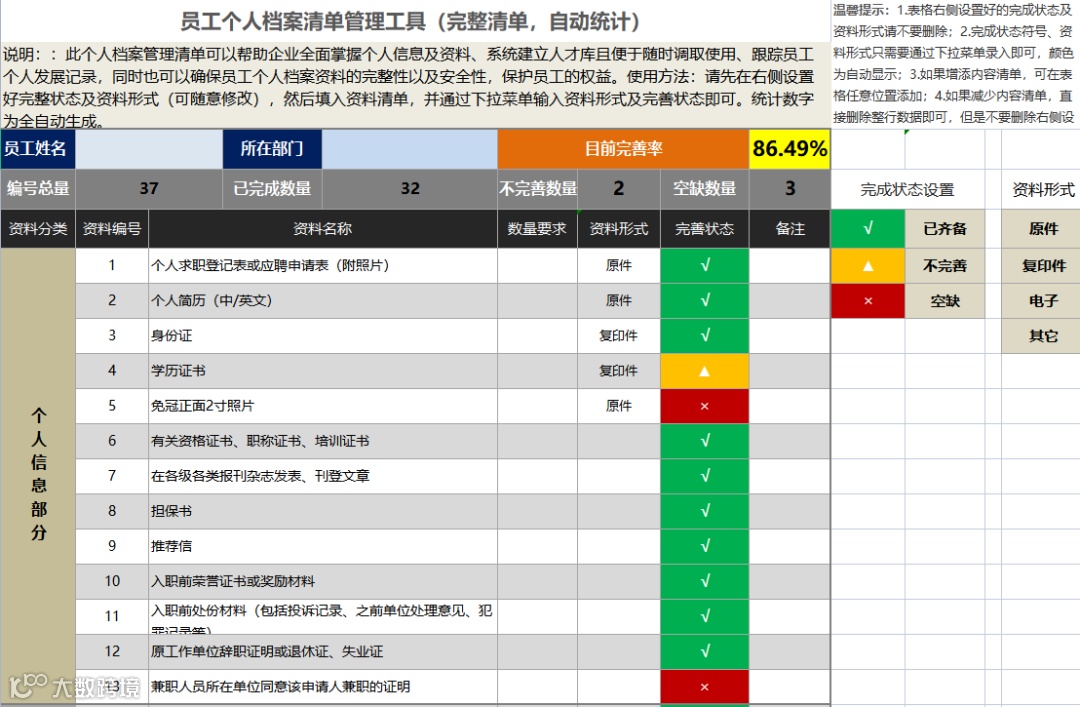Screen dimensions: 1080x707
Task: Click the 温馨提示 tips text block
Action: [x=953, y=63]
